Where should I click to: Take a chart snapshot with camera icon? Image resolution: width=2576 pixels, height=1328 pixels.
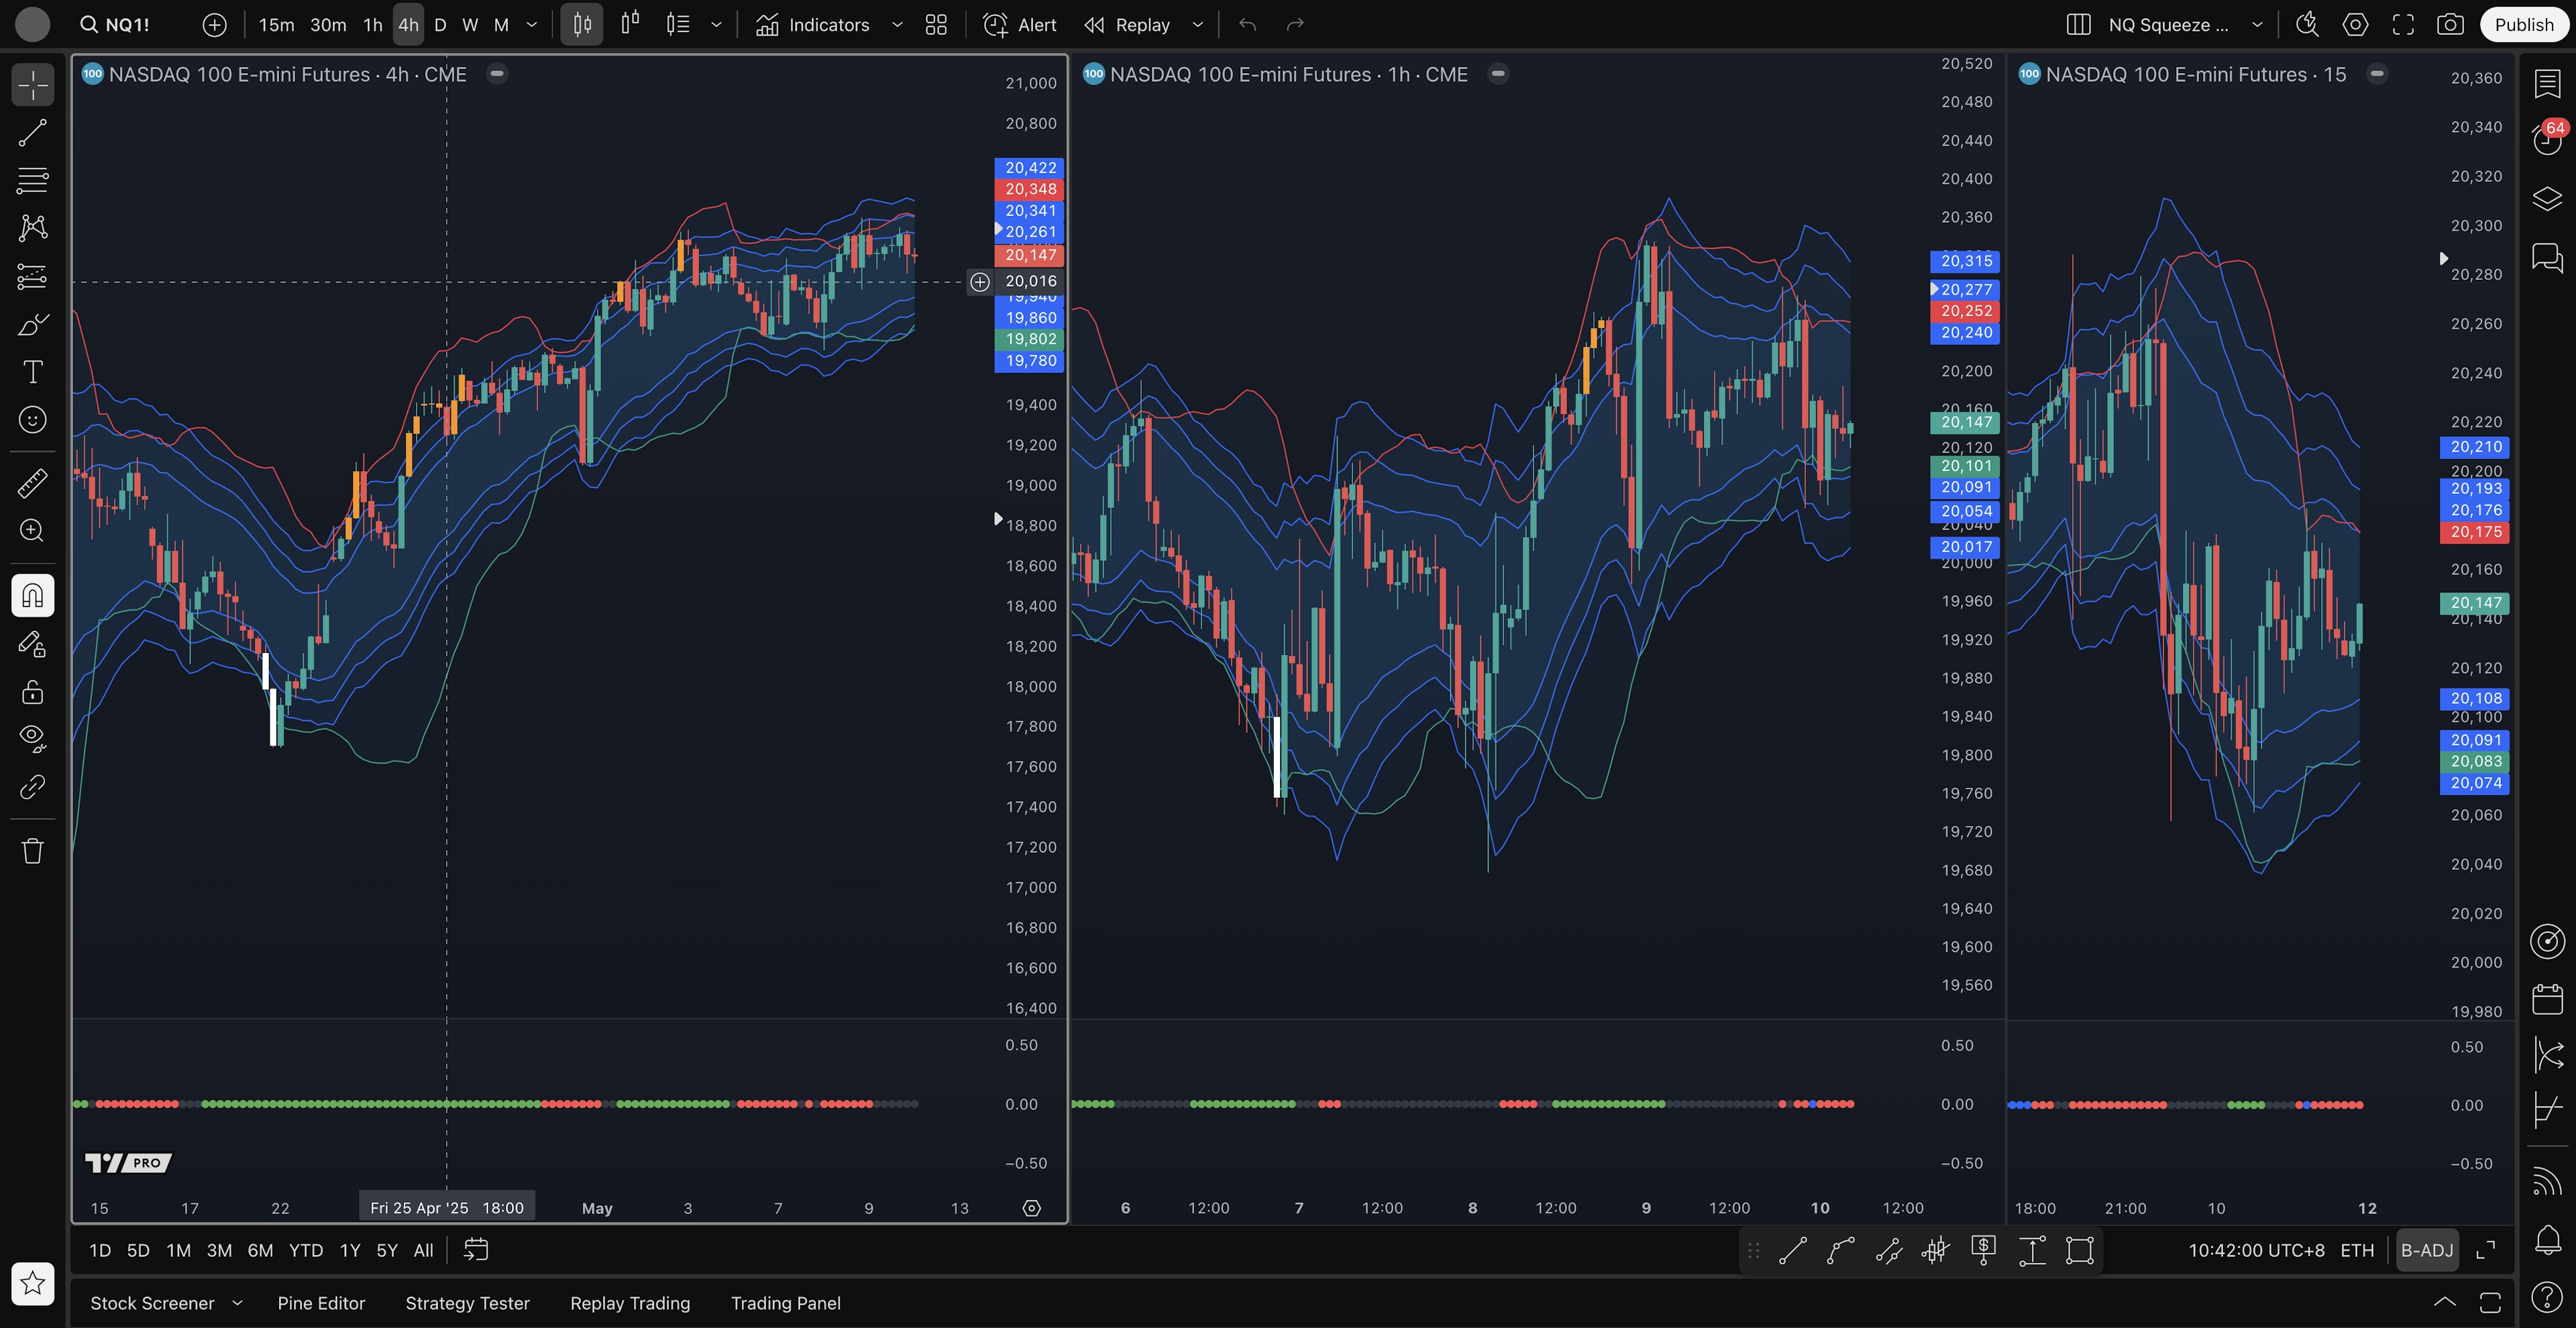2450,25
